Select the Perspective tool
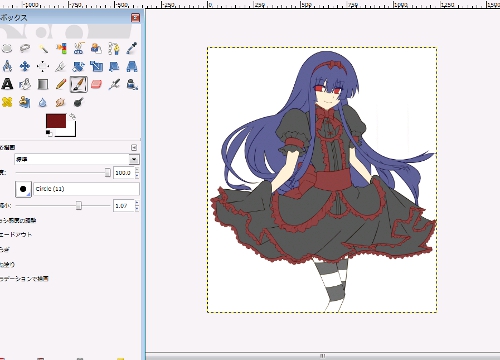The image size is (500, 360). [x=132, y=66]
